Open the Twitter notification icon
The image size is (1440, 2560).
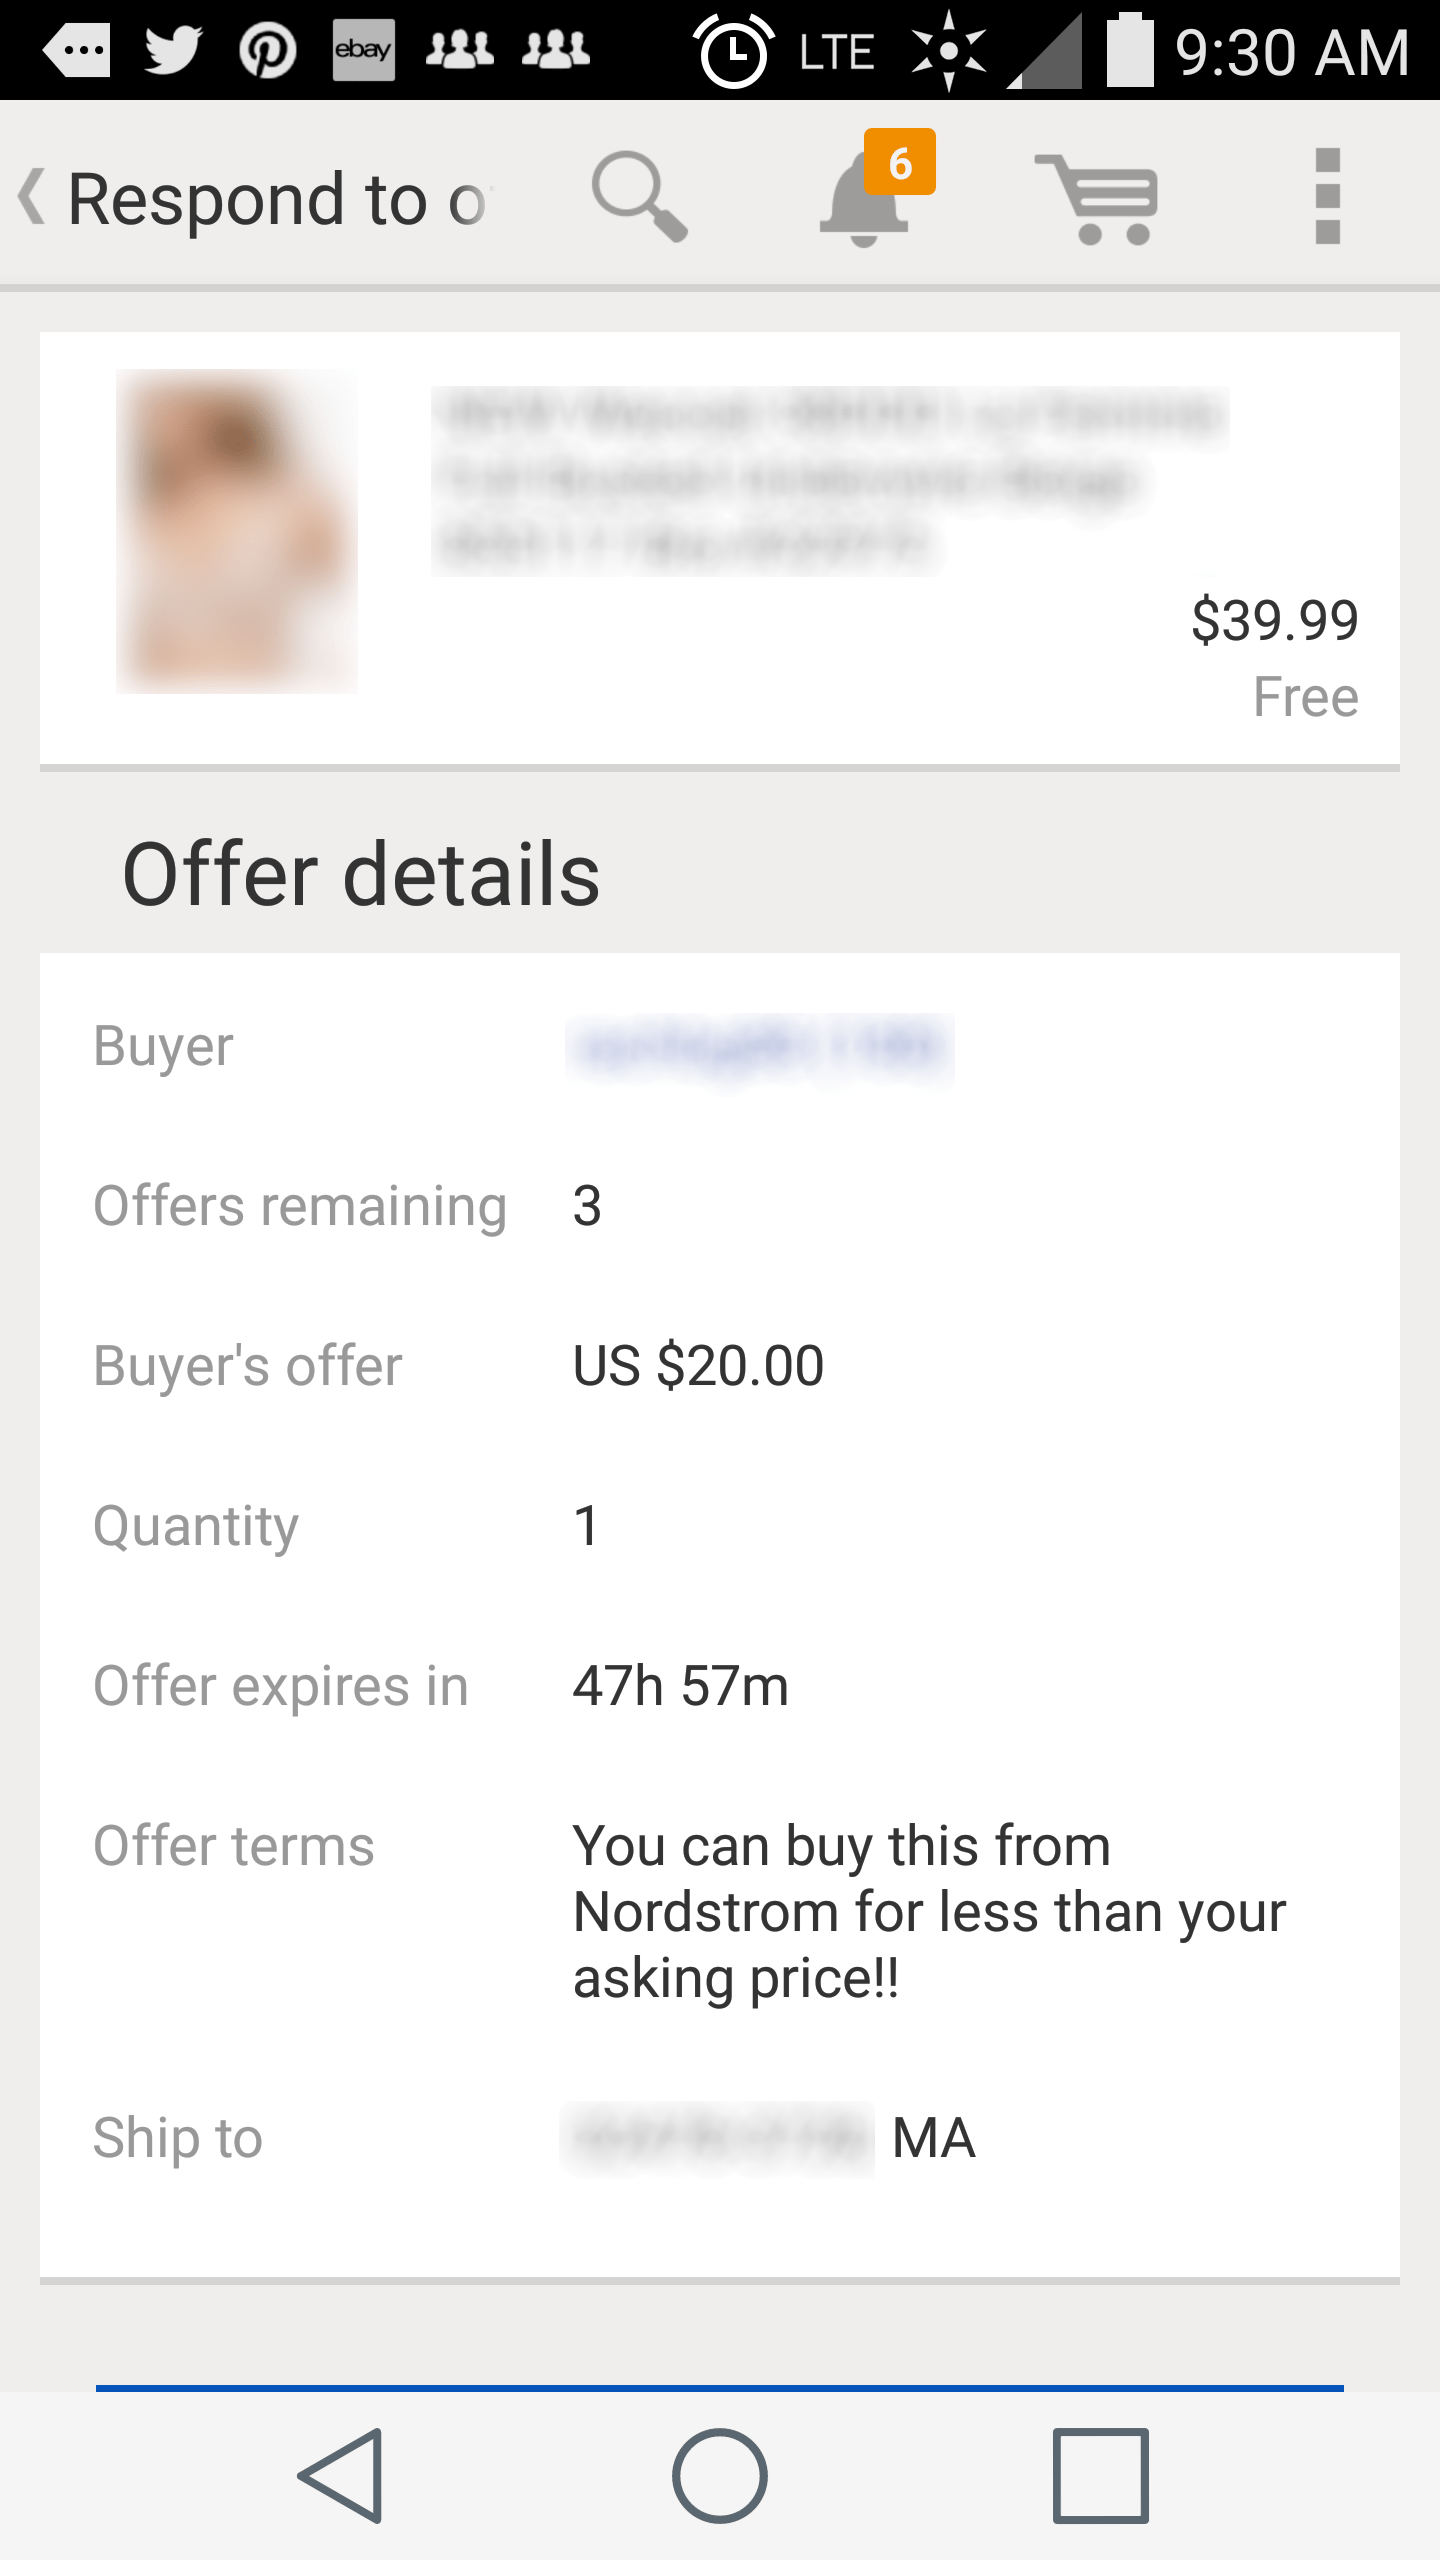170,48
